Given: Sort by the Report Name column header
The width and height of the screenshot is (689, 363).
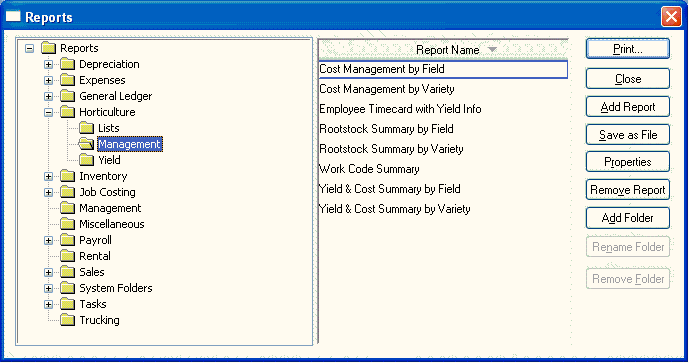Looking at the screenshot, I should tap(443, 50).
